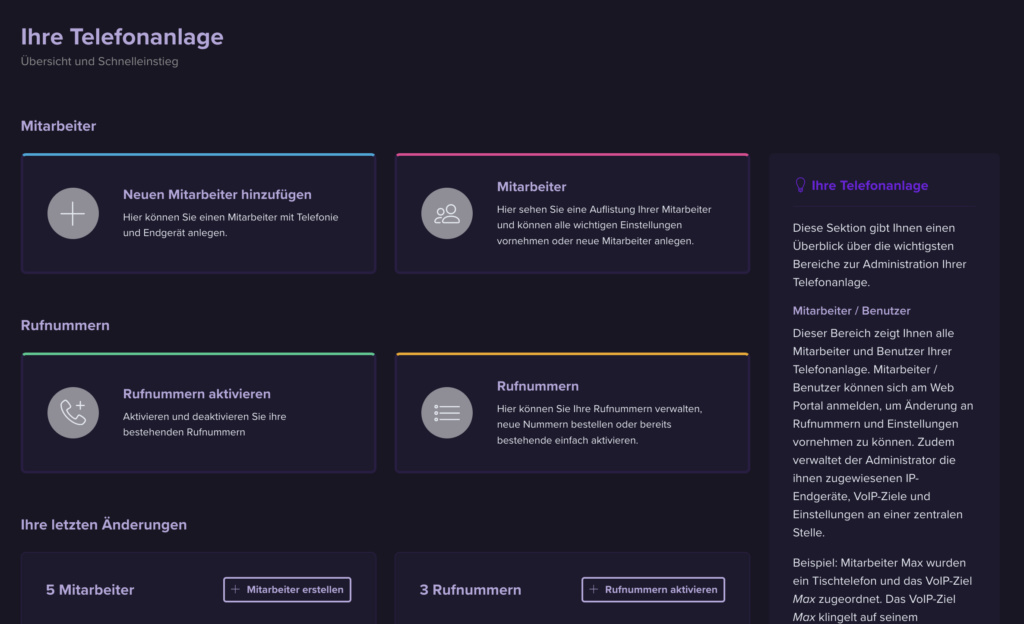This screenshot has height=624, width=1024.
Task: Open the pink-bordered Mitarbeiter card title
Action: [531, 187]
